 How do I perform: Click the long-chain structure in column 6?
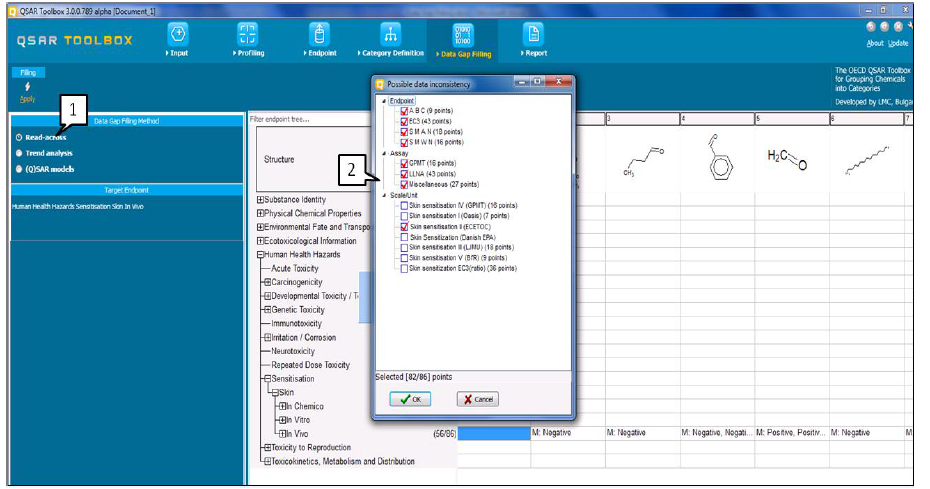pos(867,160)
